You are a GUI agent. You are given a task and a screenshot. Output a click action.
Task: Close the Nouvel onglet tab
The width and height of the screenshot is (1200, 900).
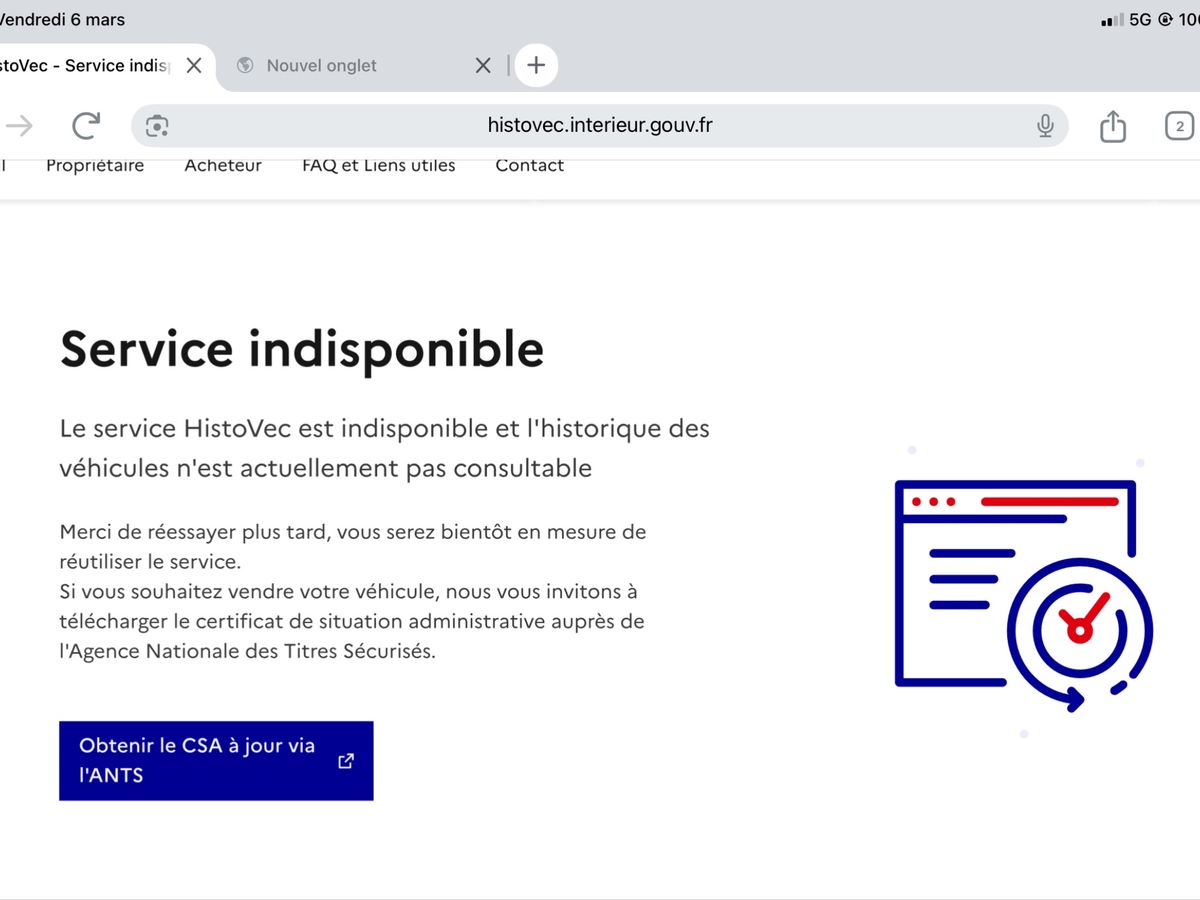[483, 65]
